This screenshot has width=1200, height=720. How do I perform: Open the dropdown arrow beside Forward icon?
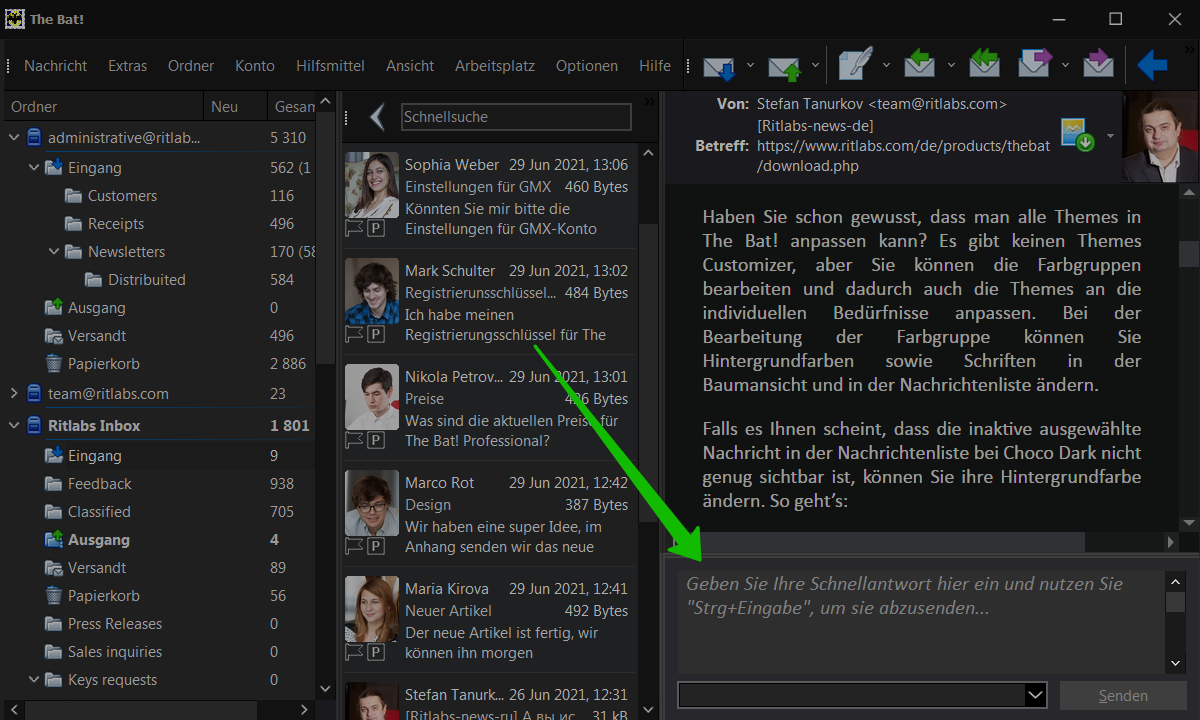(1065, 66)
